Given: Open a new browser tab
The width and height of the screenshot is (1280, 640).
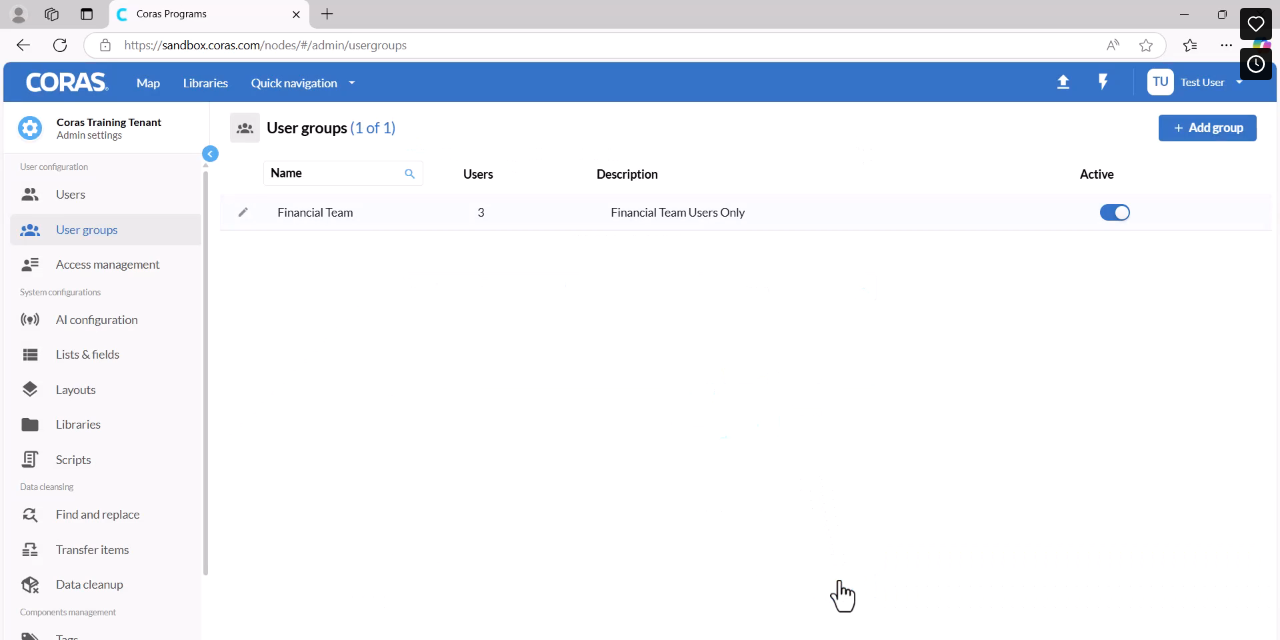Looking at the screenshot, I should [327, 14].
